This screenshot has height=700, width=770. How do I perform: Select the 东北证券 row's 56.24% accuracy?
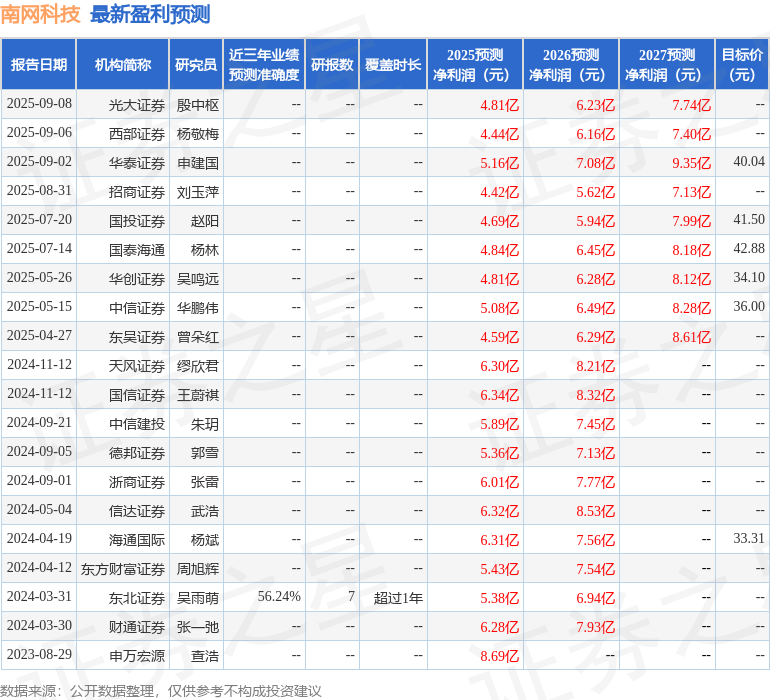coord(278,598)
